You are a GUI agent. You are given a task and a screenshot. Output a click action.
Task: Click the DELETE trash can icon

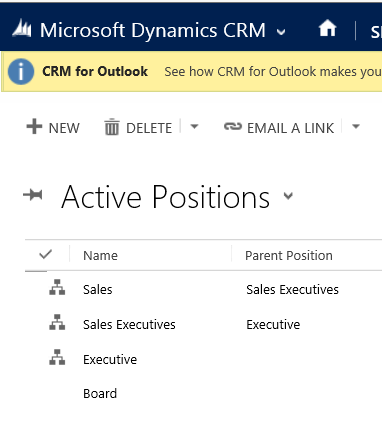[x=112, y=127]
